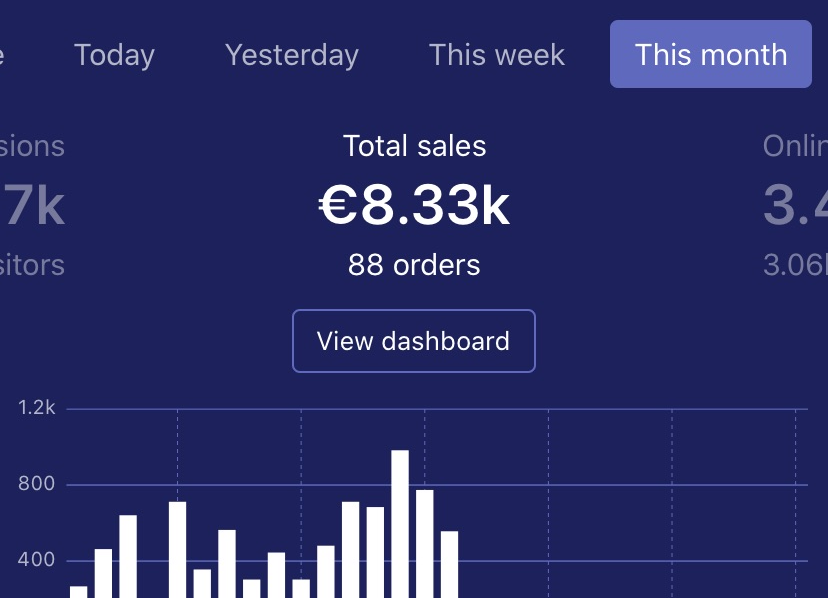Click the visitors count on the left card
Screen dimensions: 828x598
tap(32, 265)
